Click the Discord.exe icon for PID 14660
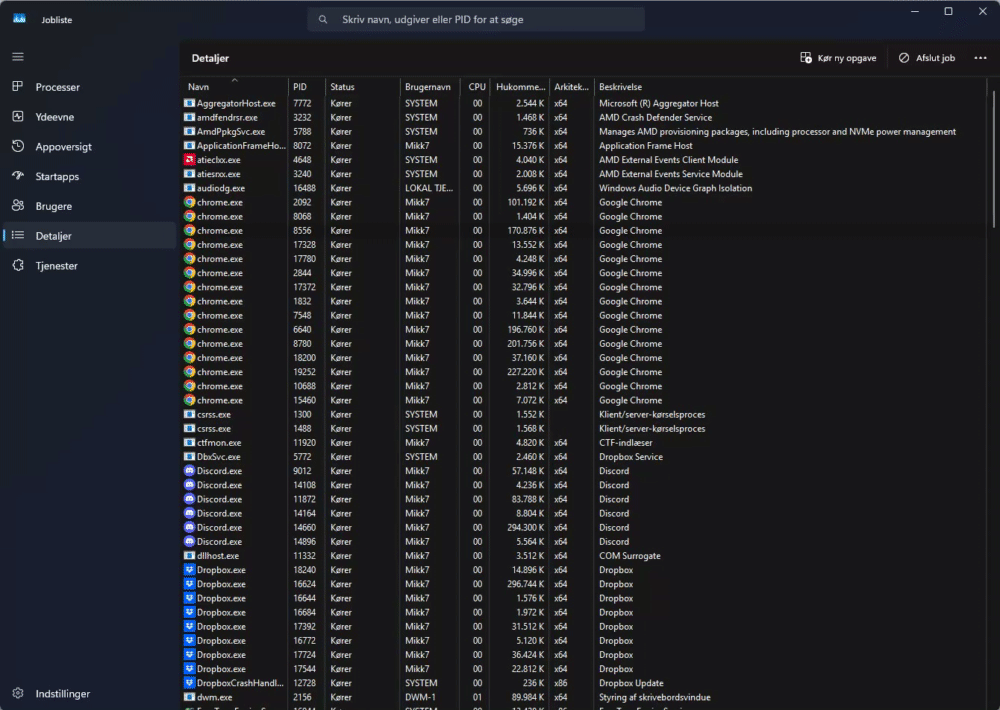Viewport: 1000px width, 710px height. [189, 528]
